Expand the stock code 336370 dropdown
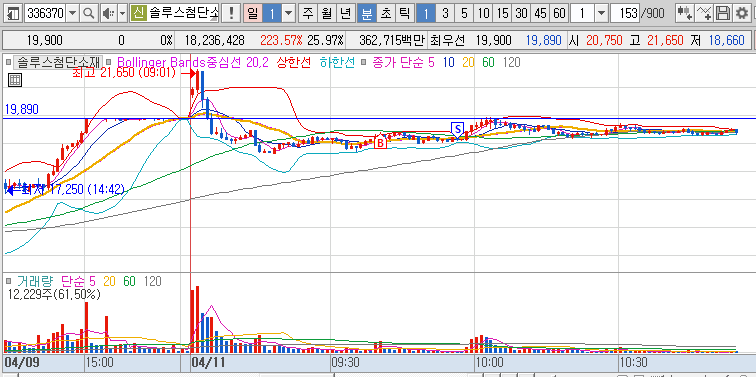 click(x=72, y=13)
